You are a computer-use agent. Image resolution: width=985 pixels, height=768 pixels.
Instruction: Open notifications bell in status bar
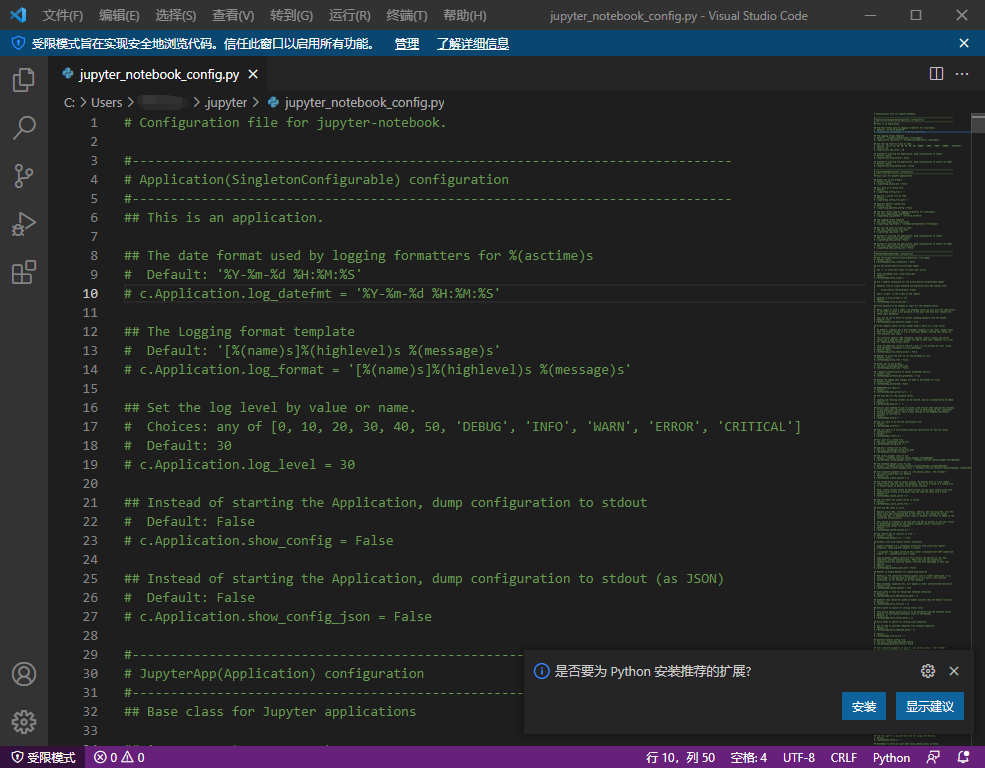[x=963, y=757]
